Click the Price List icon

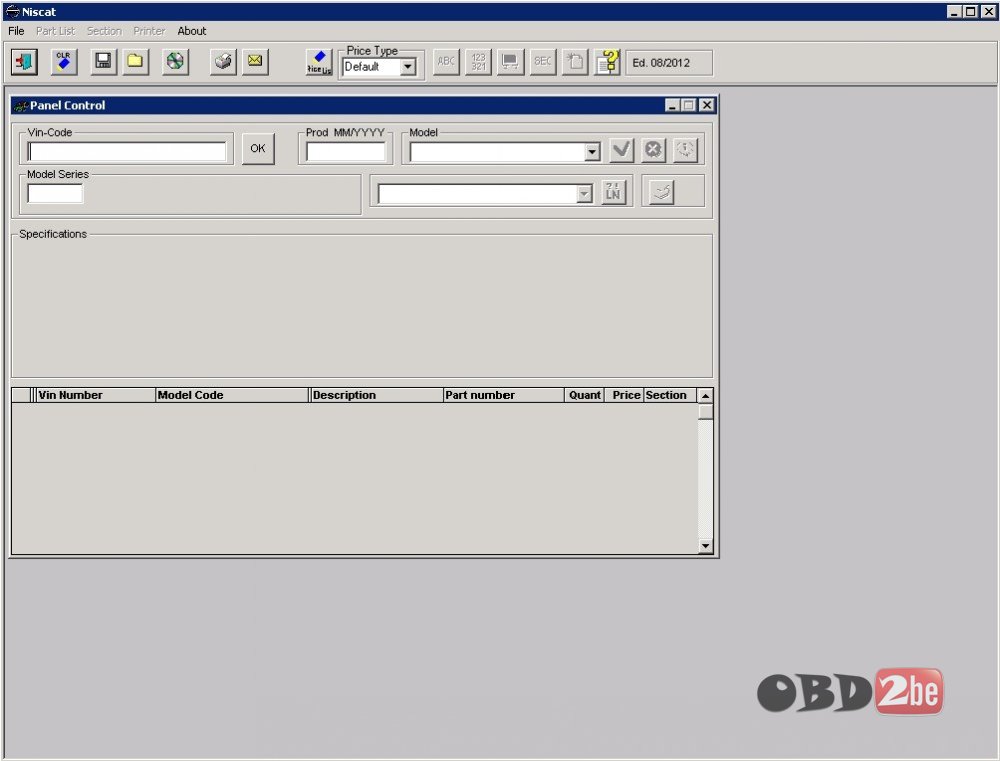(x=319, y=63)
